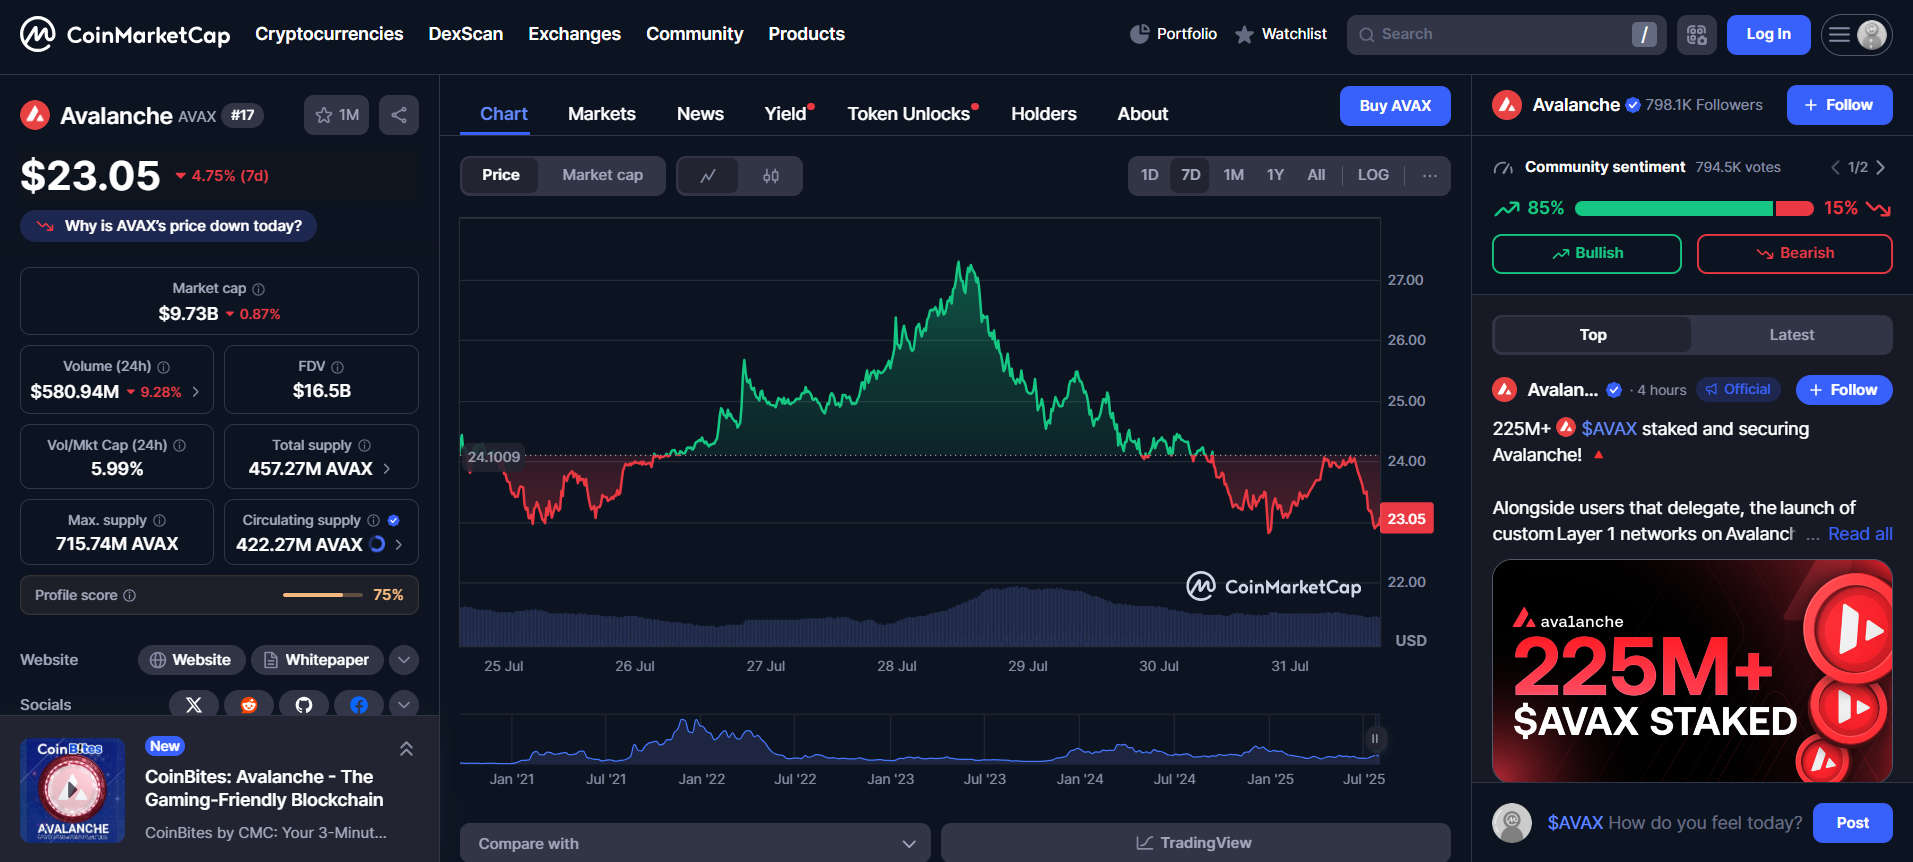Expand more website links chevron
The image size is (1913, 862).
tap(404, 660)
